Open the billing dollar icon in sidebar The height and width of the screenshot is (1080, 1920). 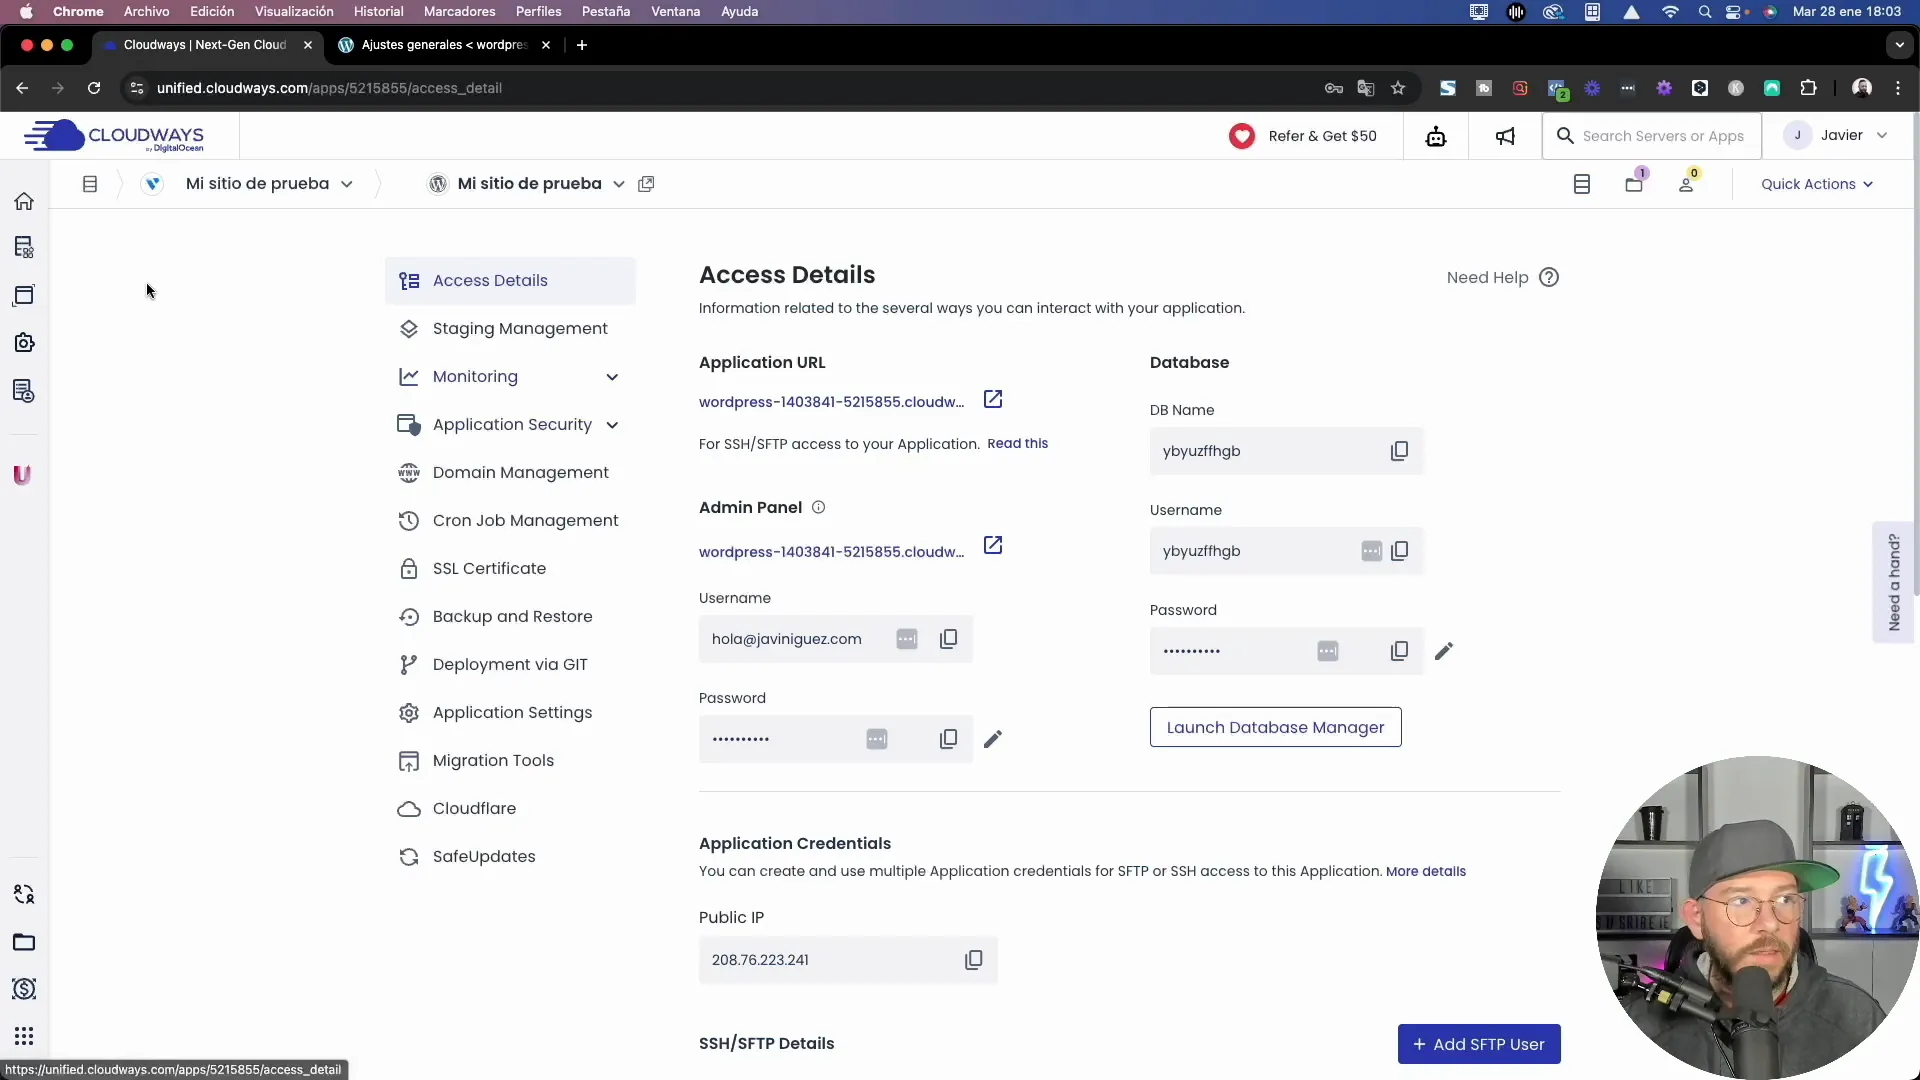click(24, 989)
